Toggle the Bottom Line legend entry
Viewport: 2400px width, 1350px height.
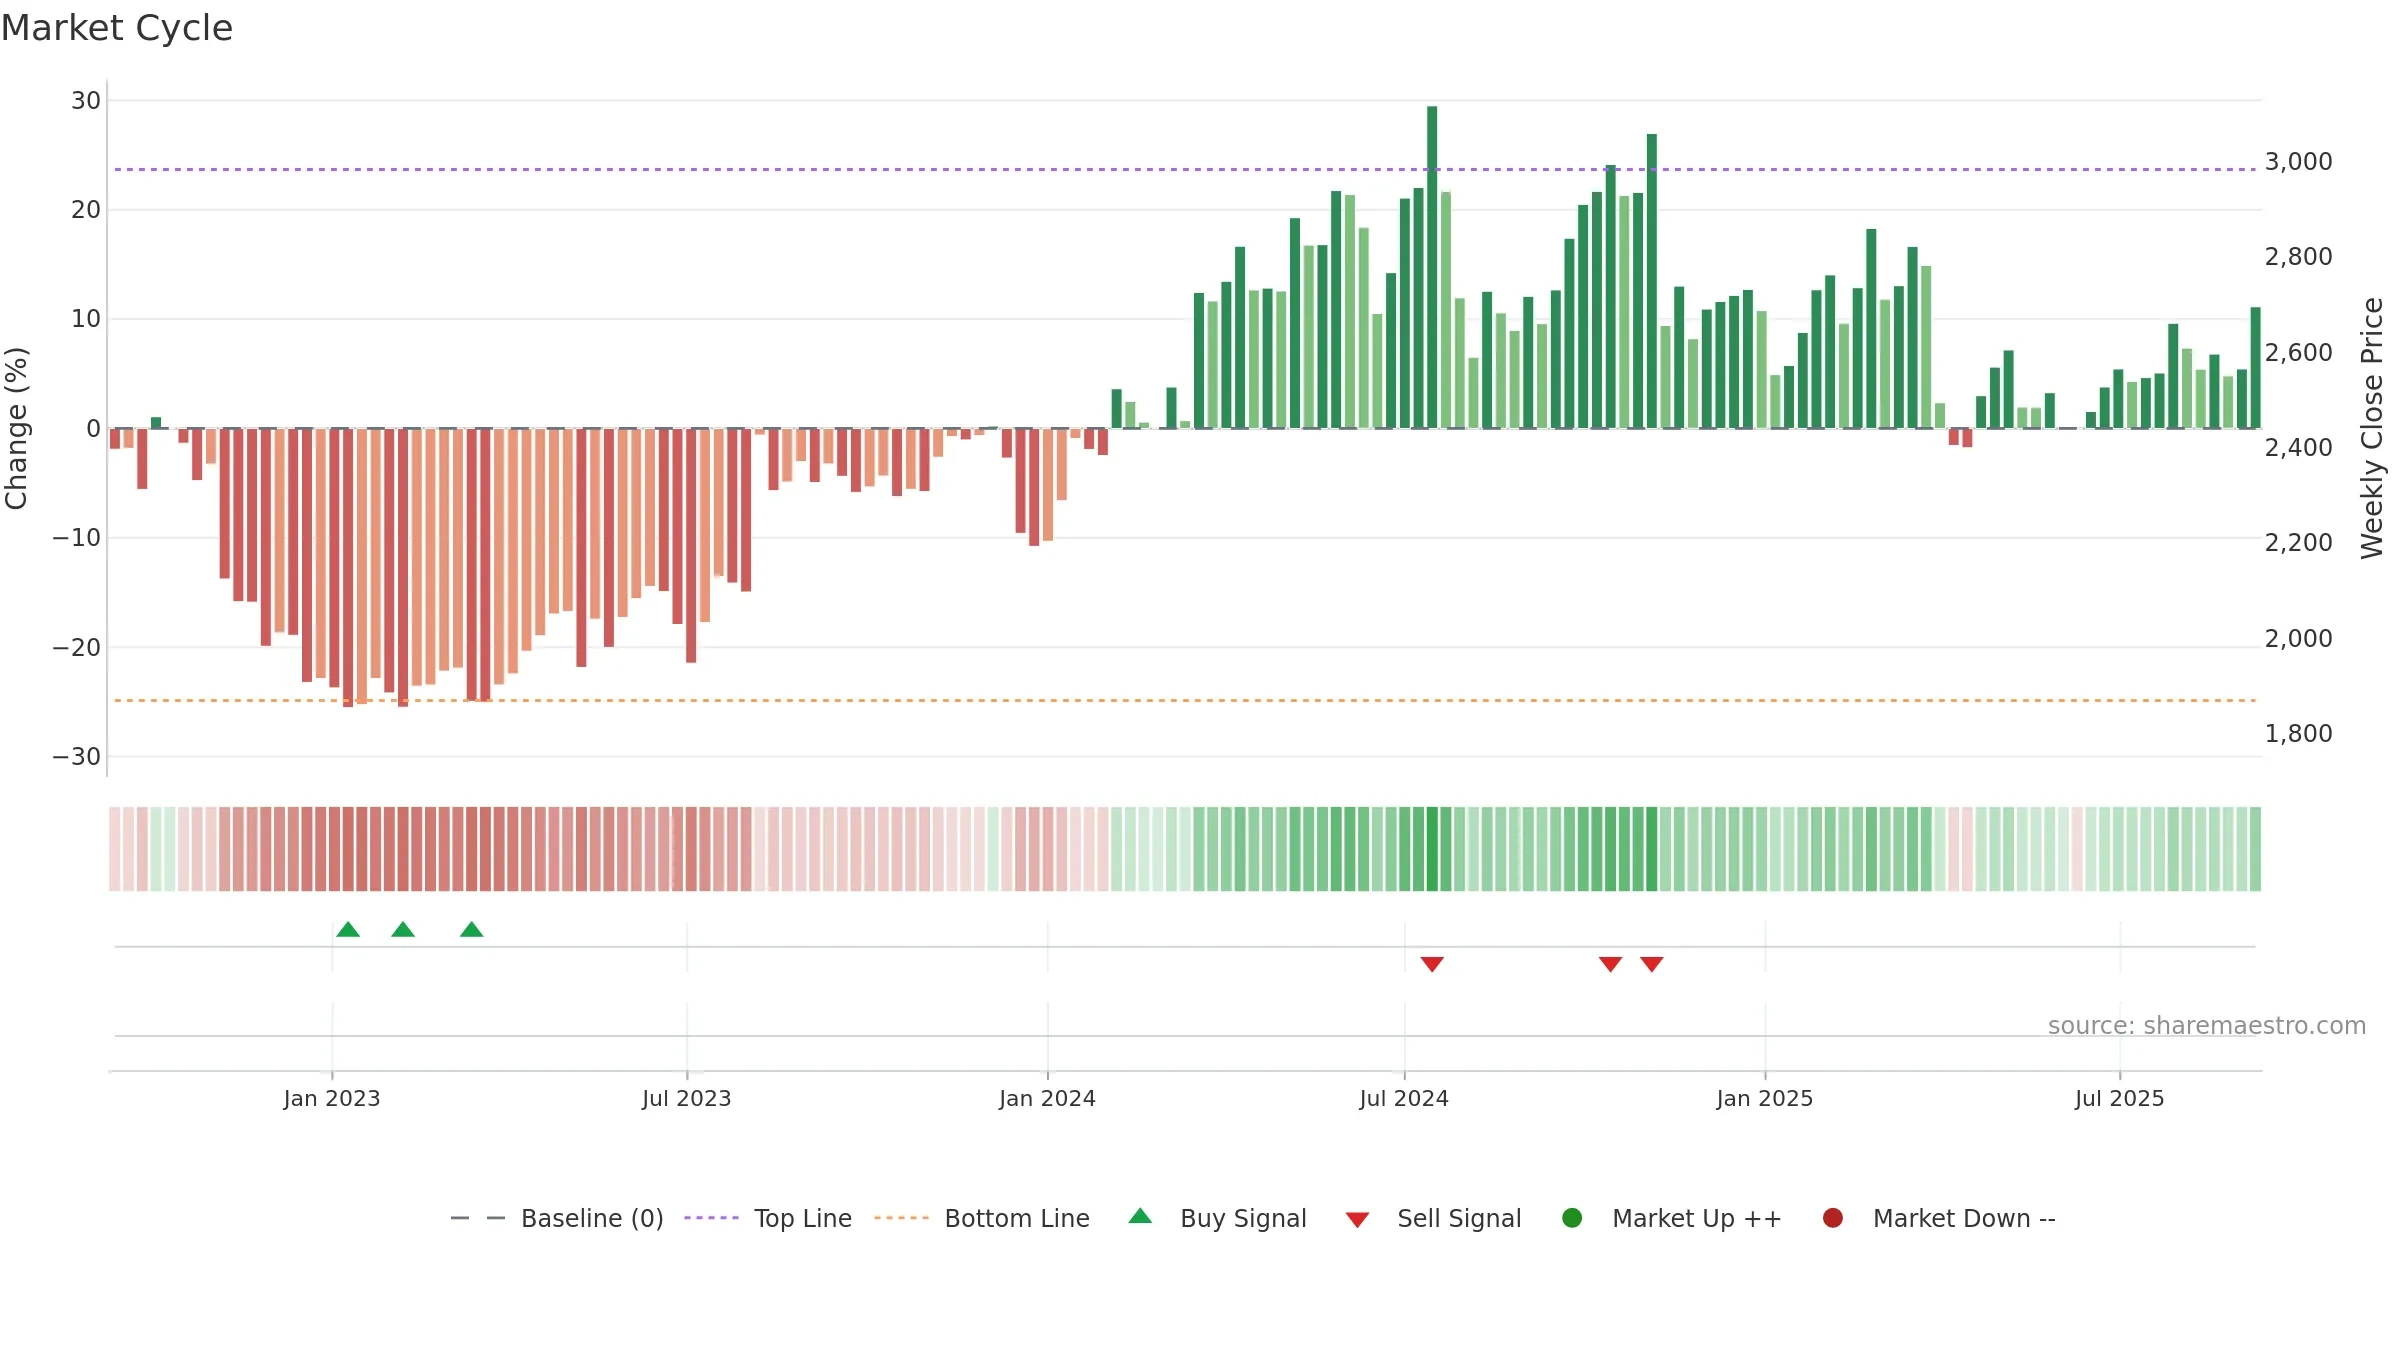(982, 1218)
